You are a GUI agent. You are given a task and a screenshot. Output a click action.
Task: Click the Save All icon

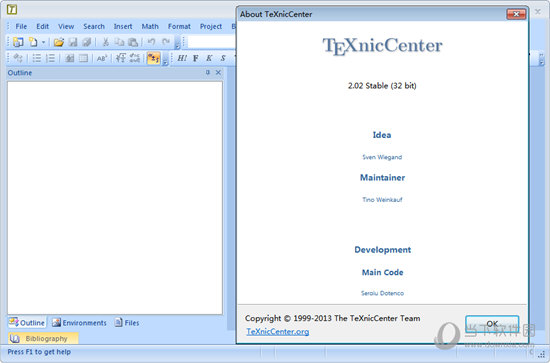(x=86, y=42)
